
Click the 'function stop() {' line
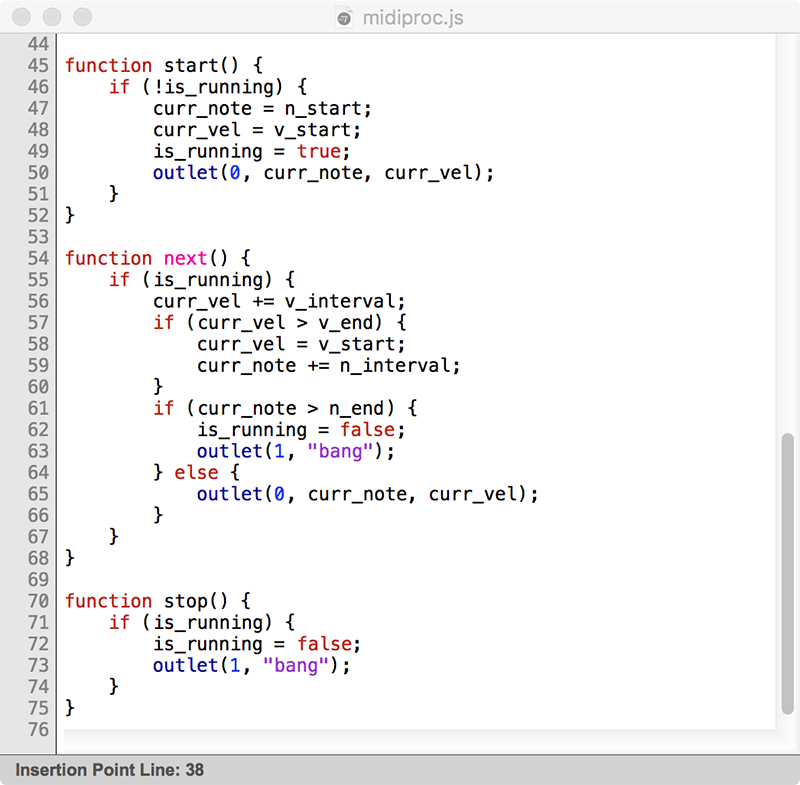158,601
